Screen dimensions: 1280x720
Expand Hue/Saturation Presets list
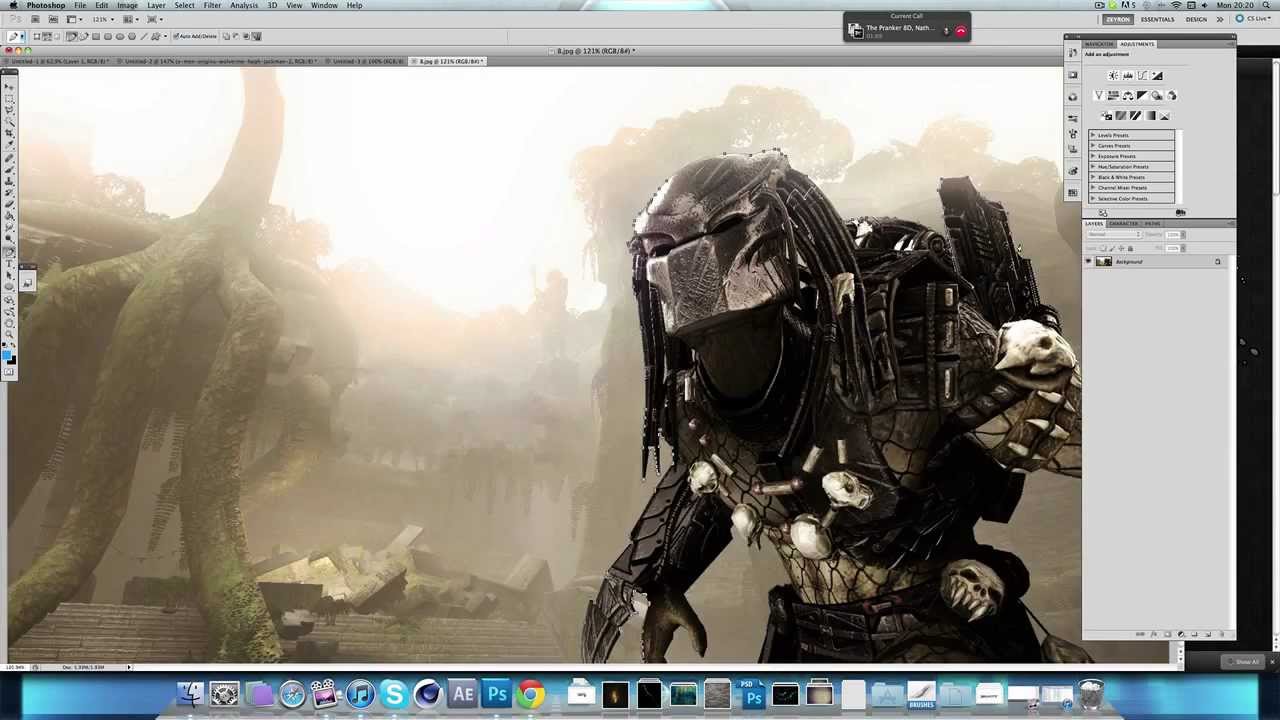(x=1093, y=167)
